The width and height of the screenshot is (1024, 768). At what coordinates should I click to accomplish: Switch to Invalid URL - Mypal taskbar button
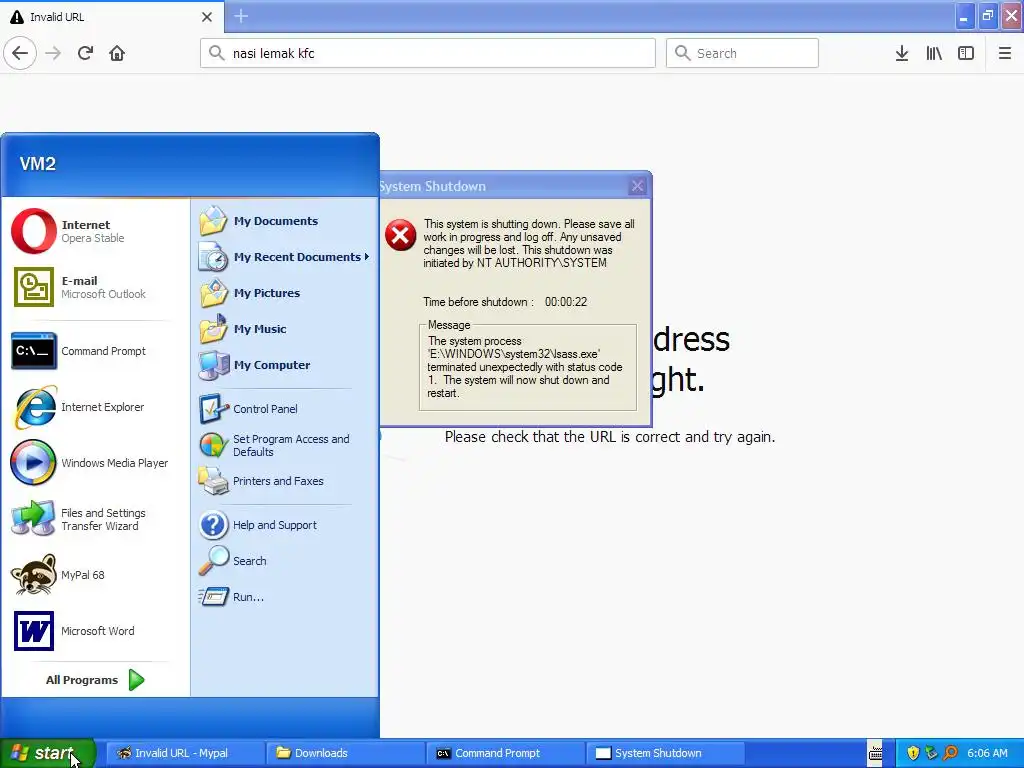(185, 753)
